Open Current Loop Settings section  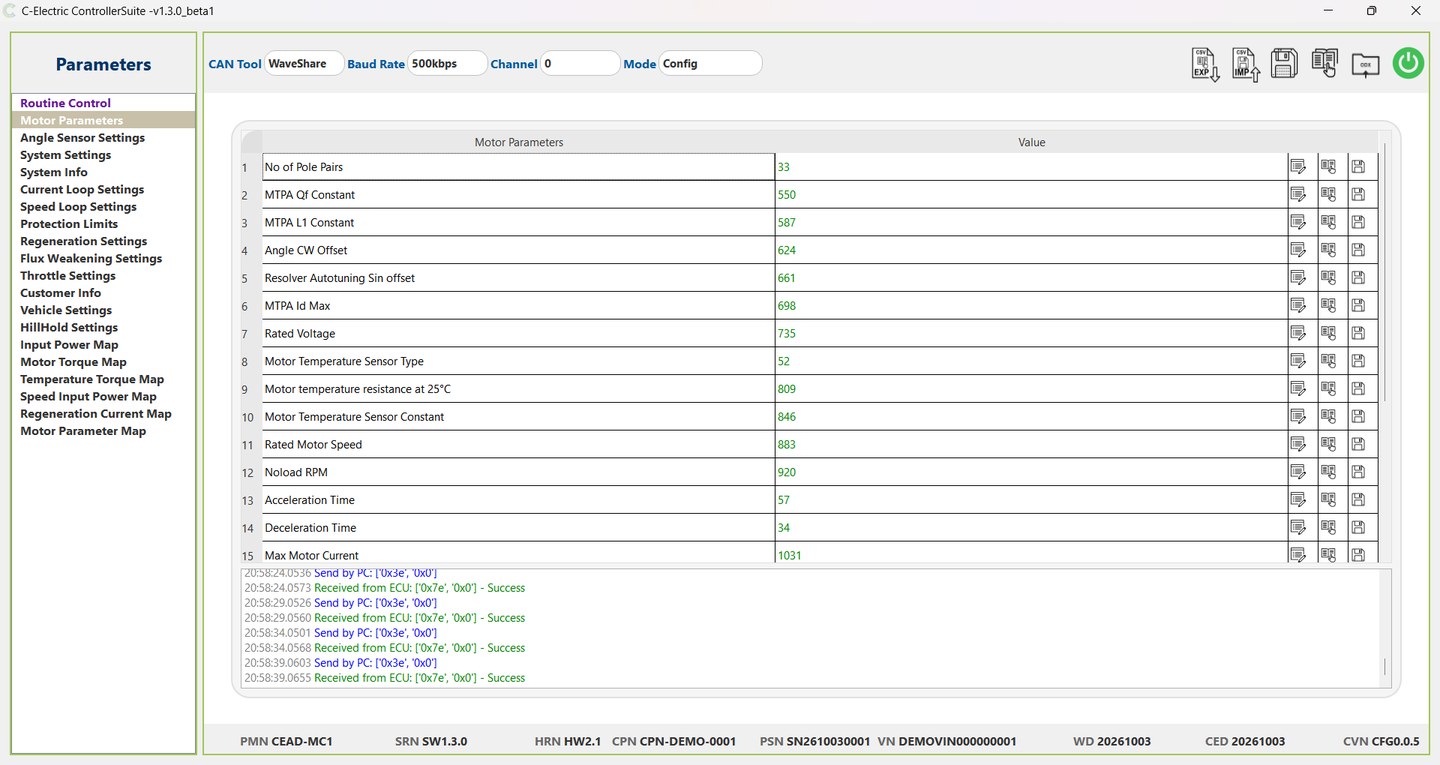(82, 190)
